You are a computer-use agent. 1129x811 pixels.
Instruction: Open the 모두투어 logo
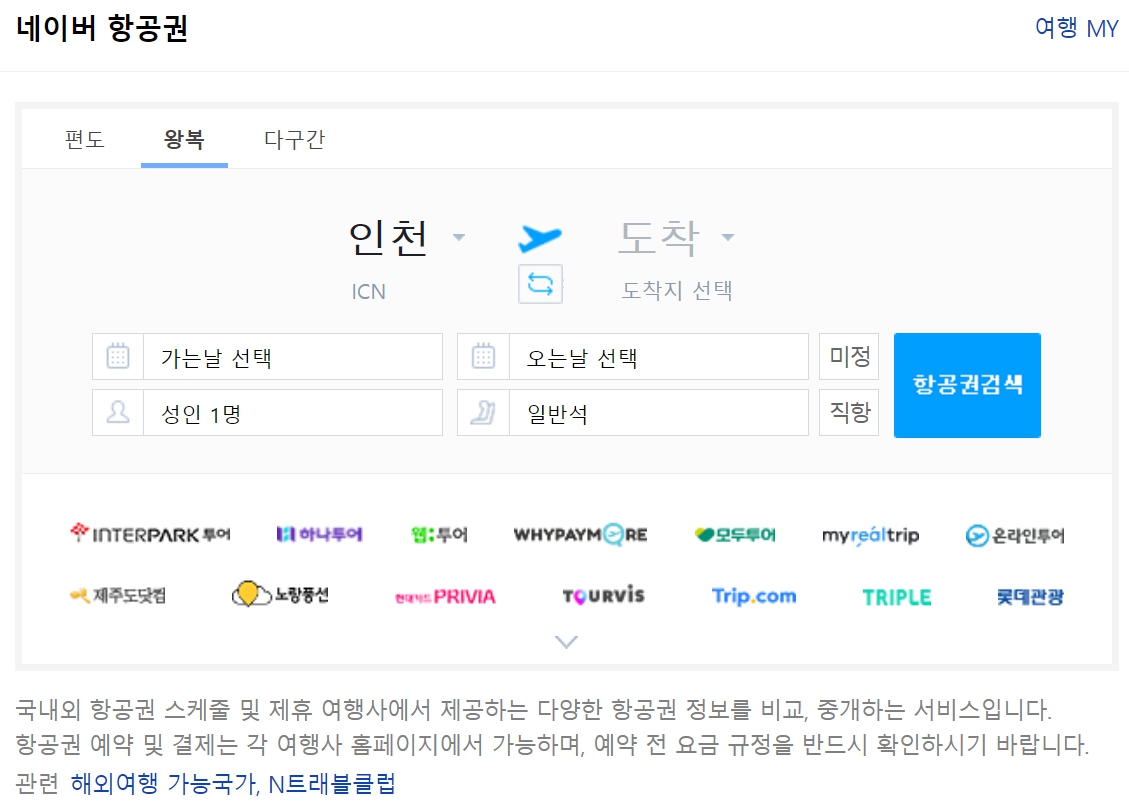[735, 534]
